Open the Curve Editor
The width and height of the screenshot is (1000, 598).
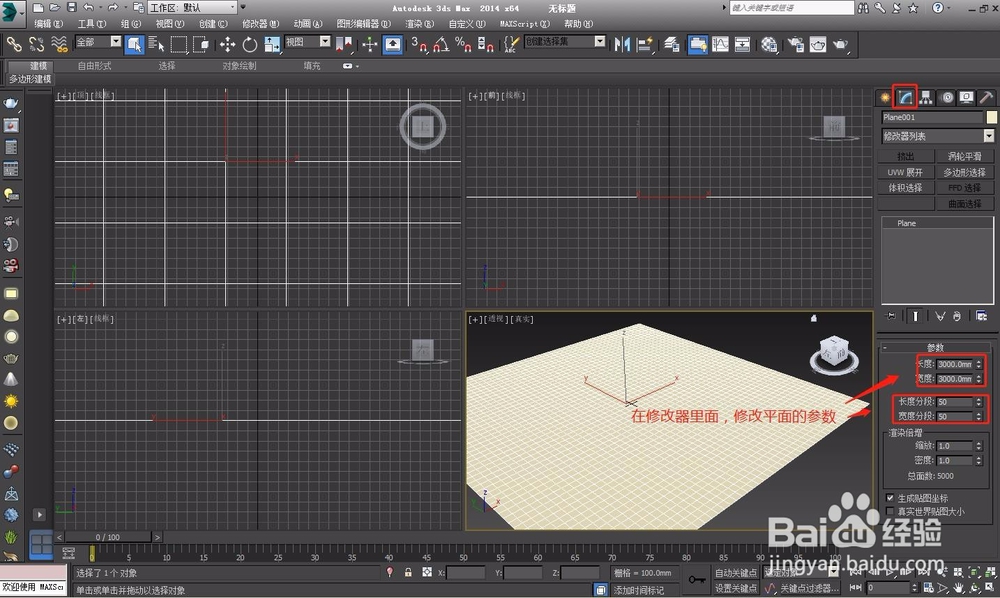720,44
